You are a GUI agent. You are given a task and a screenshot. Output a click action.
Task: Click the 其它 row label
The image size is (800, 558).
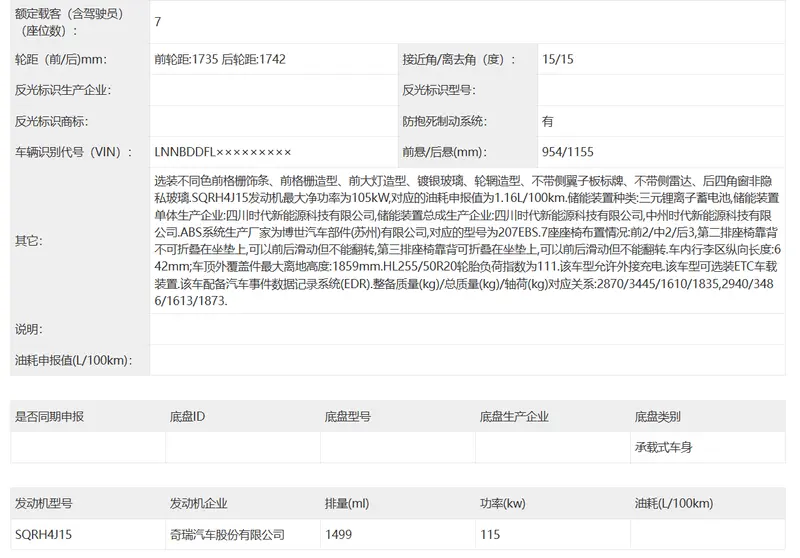28,241
